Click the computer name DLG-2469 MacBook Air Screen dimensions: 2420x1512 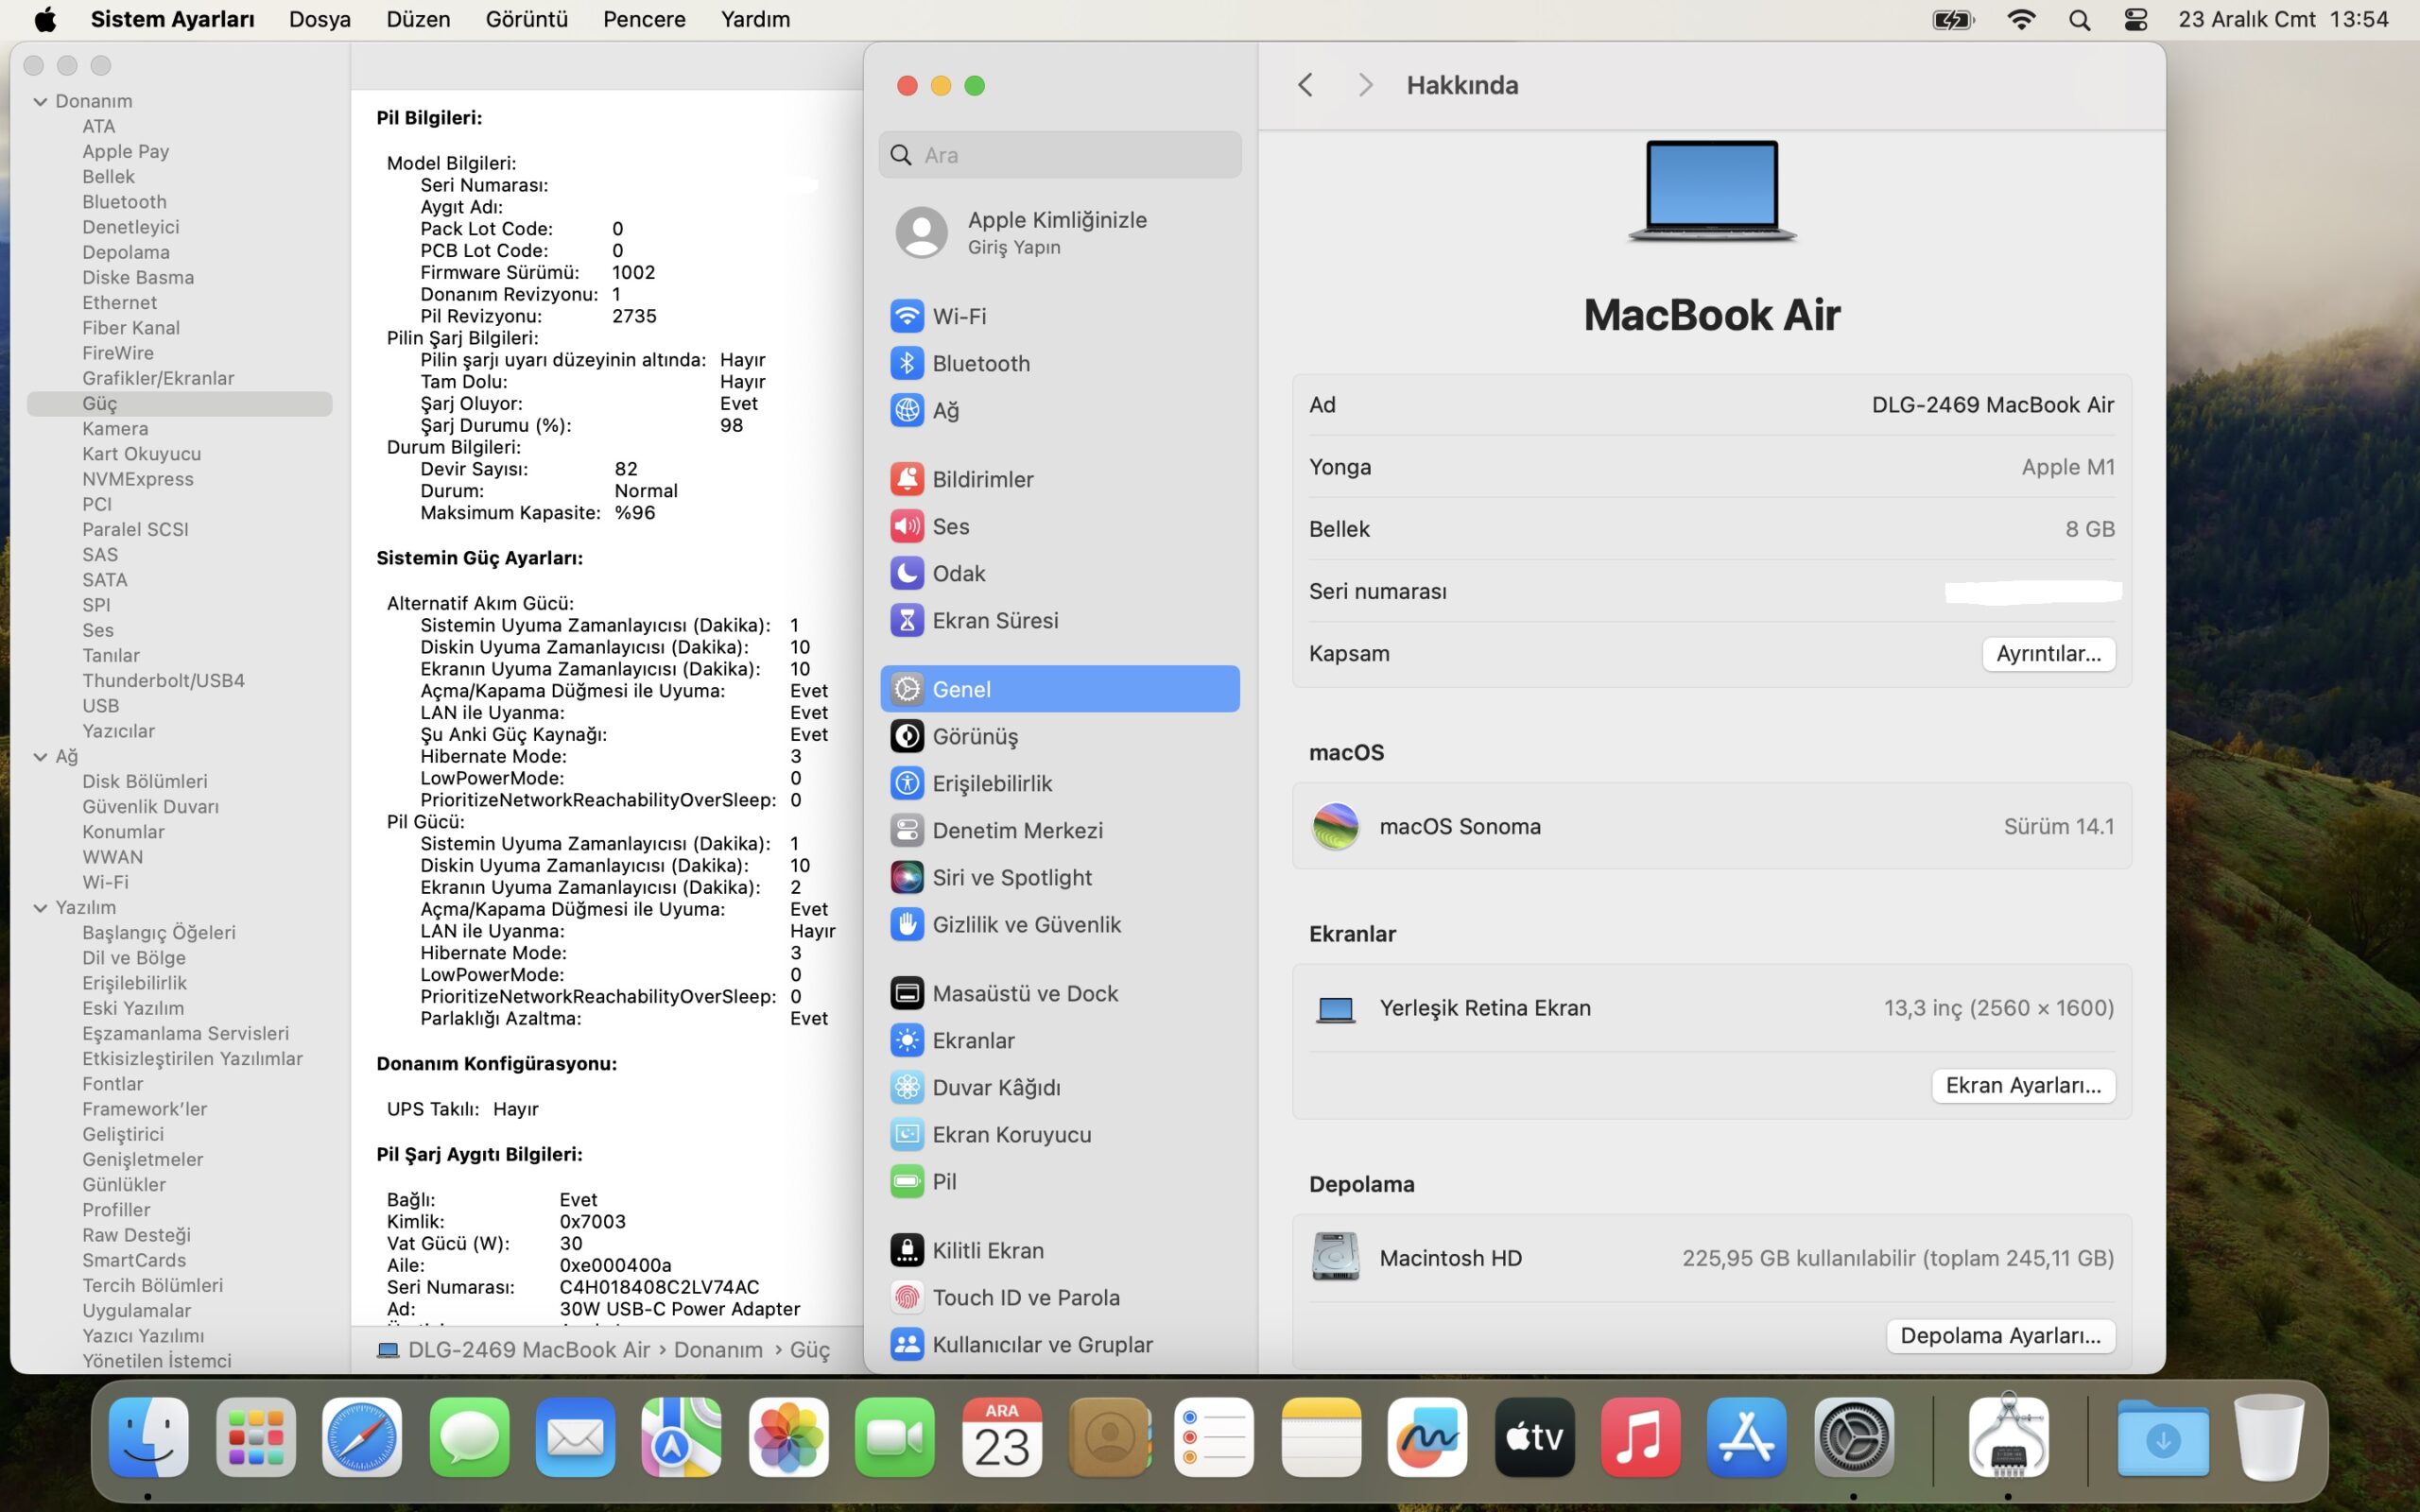click(1992, 405)
